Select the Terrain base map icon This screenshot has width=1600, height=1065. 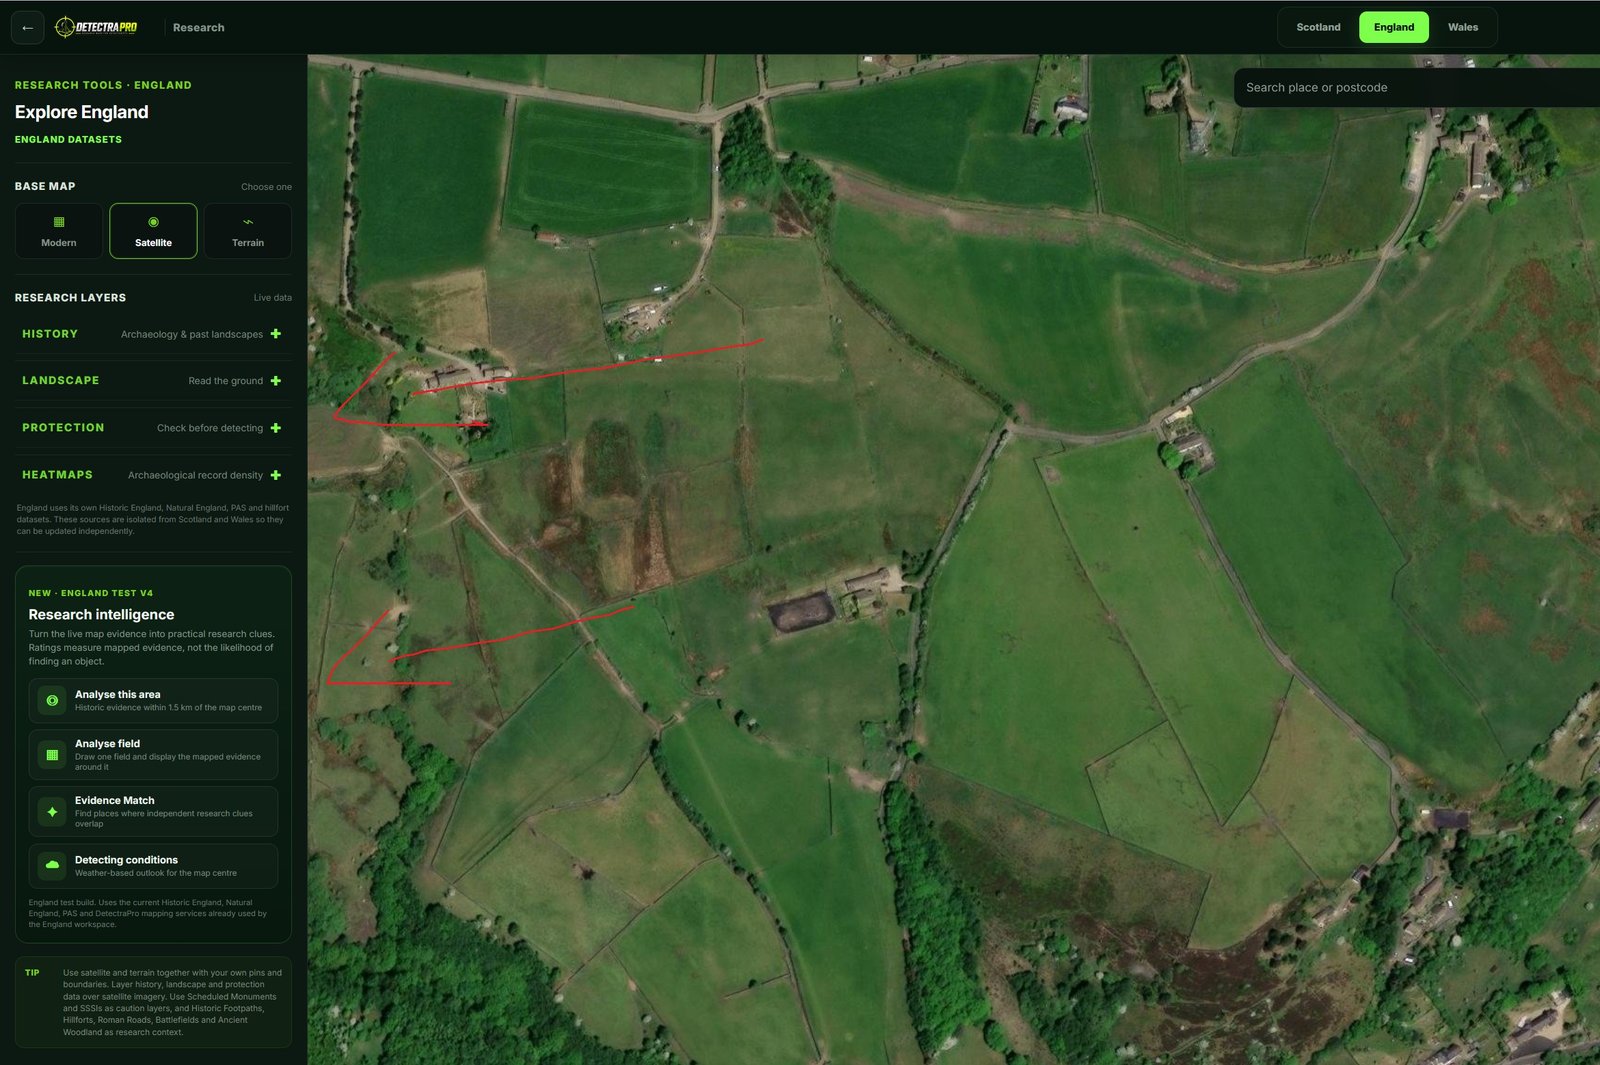pos(248,222)
